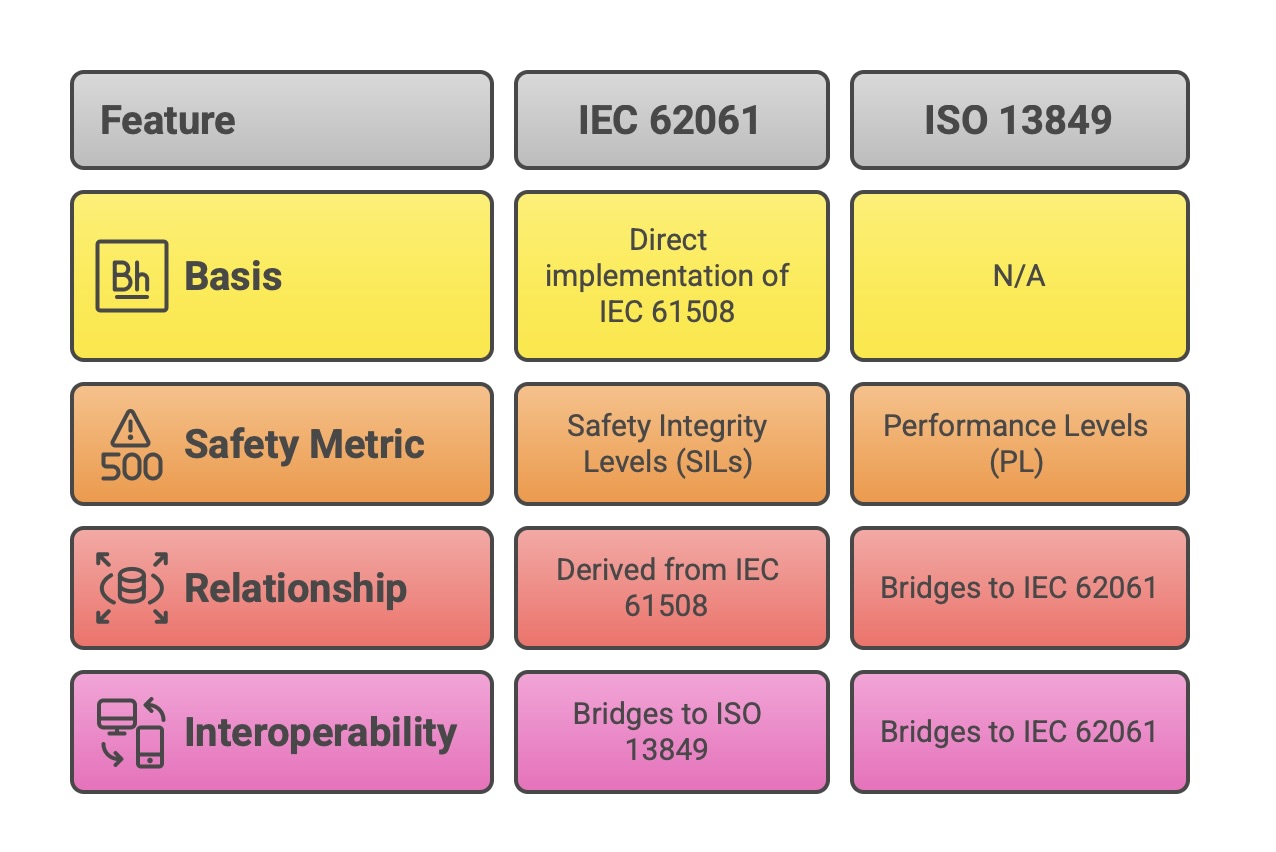Click Bridges to IEC 62061 in Interoperability row
The image size is (1276, 852).
coord(1019,732)
